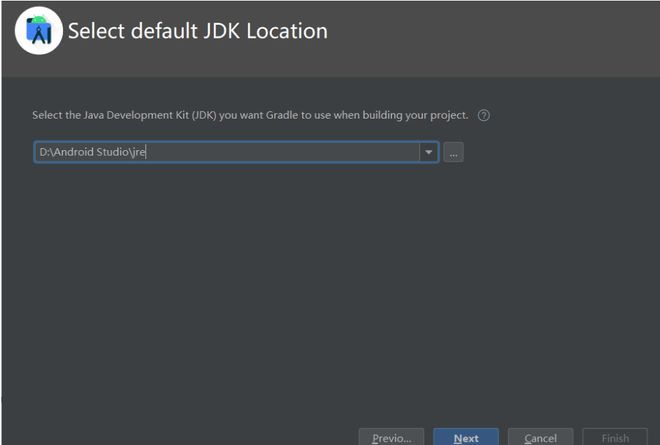
Task: Click the 'Select default JDK Location' heading
Action: pyautogui.click(x=198, y=31)
